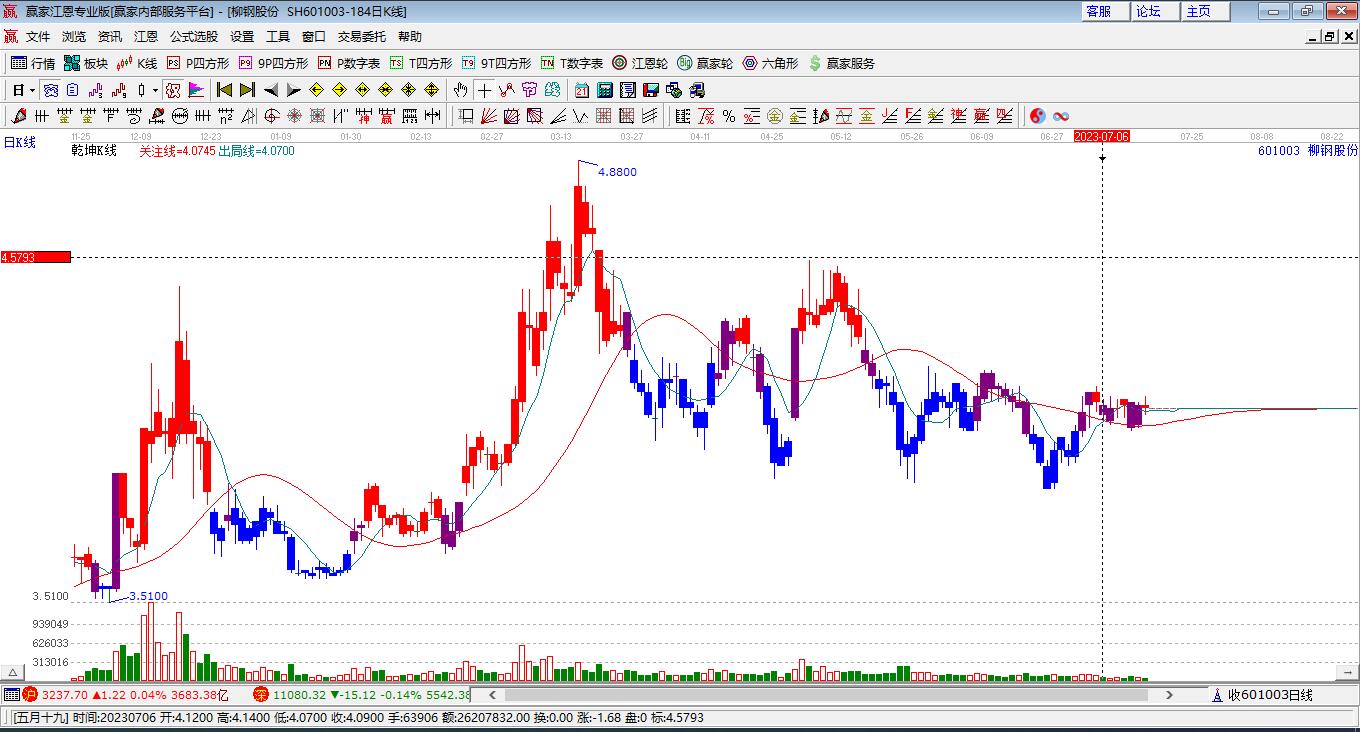Toggle the crosshair cursor tool

click(484, 90)
